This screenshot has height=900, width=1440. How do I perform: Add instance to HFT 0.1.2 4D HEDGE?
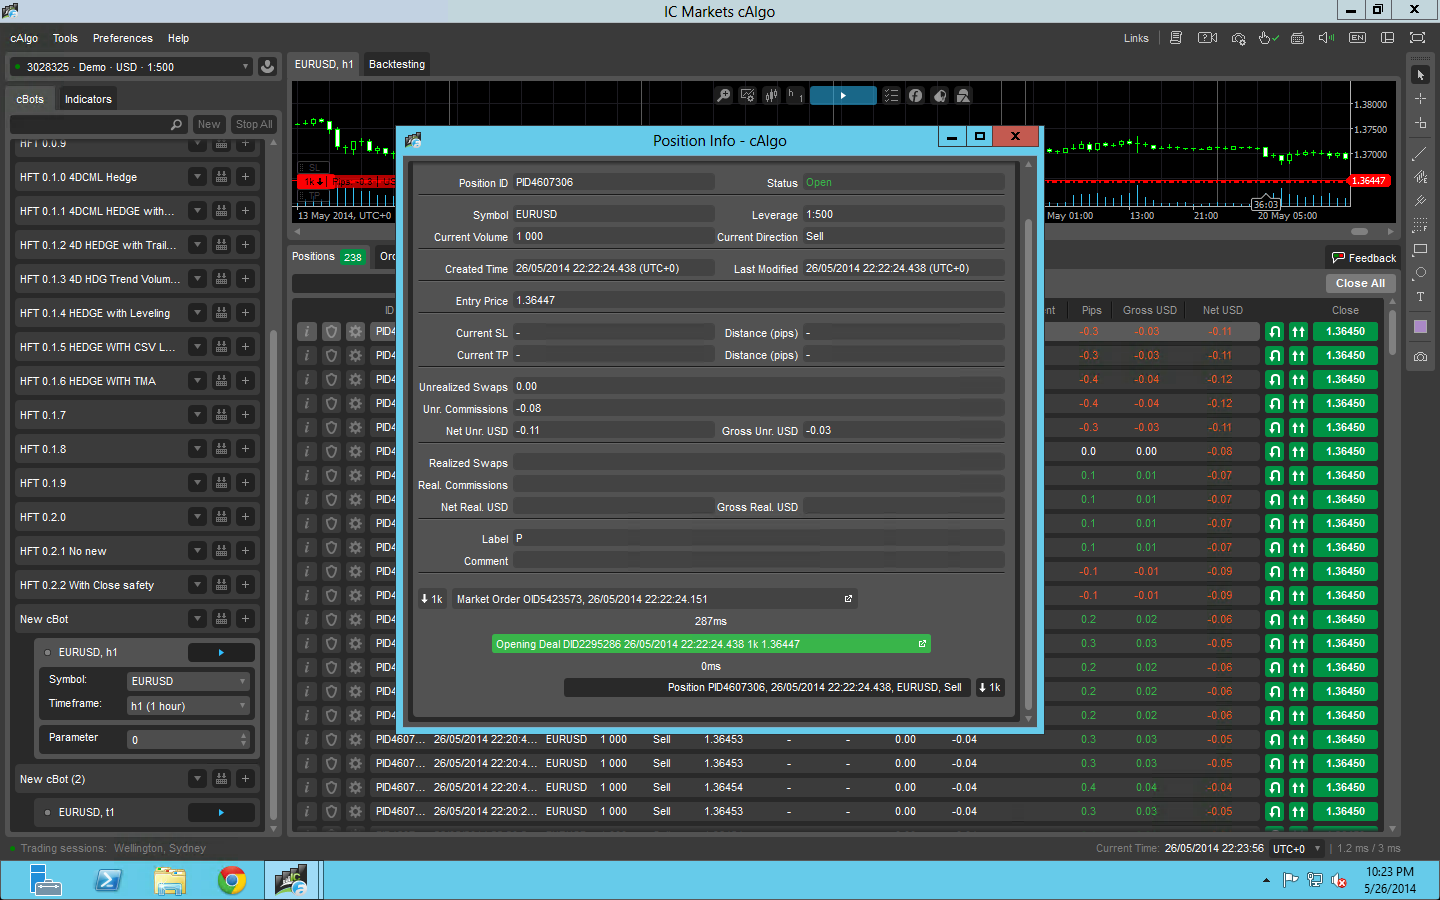pyautogui.click(x=245, y=245)
